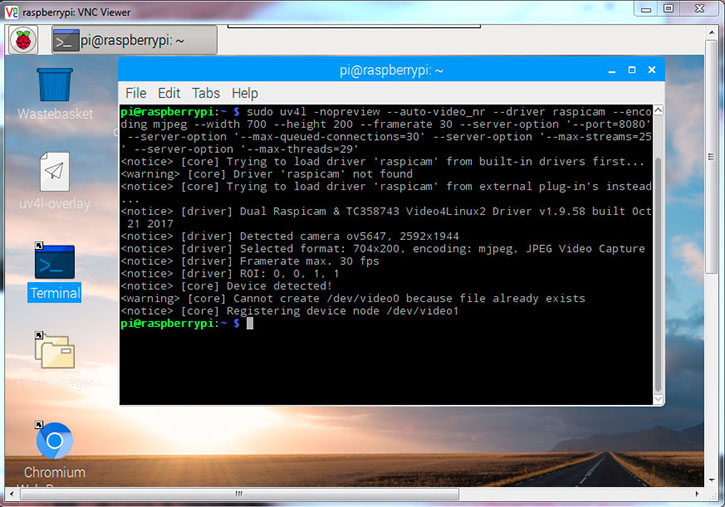The image size is (725, 507).
Task: Click the terminal icon in the taskbar
Action: [x=66, y=41]
